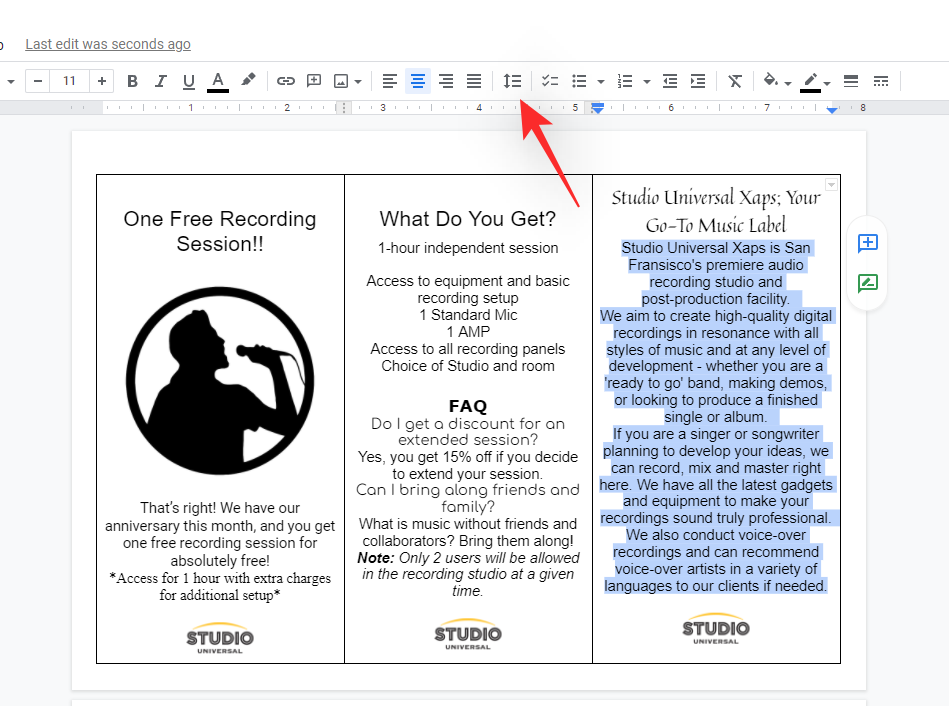Toggle italic formatting
This screenshot has height=706, width=949.
(x=160, y=81)
